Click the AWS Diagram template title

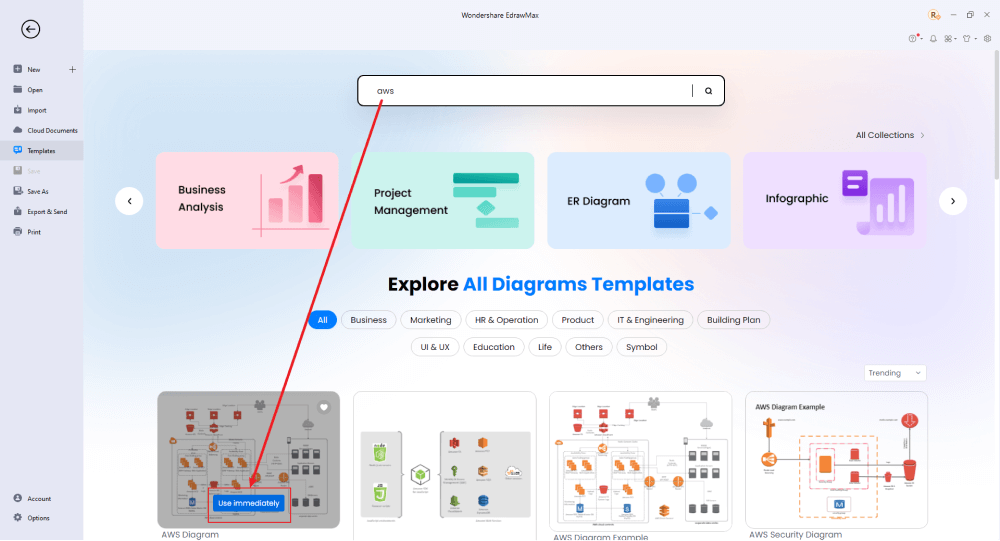[x=190, y=535]
